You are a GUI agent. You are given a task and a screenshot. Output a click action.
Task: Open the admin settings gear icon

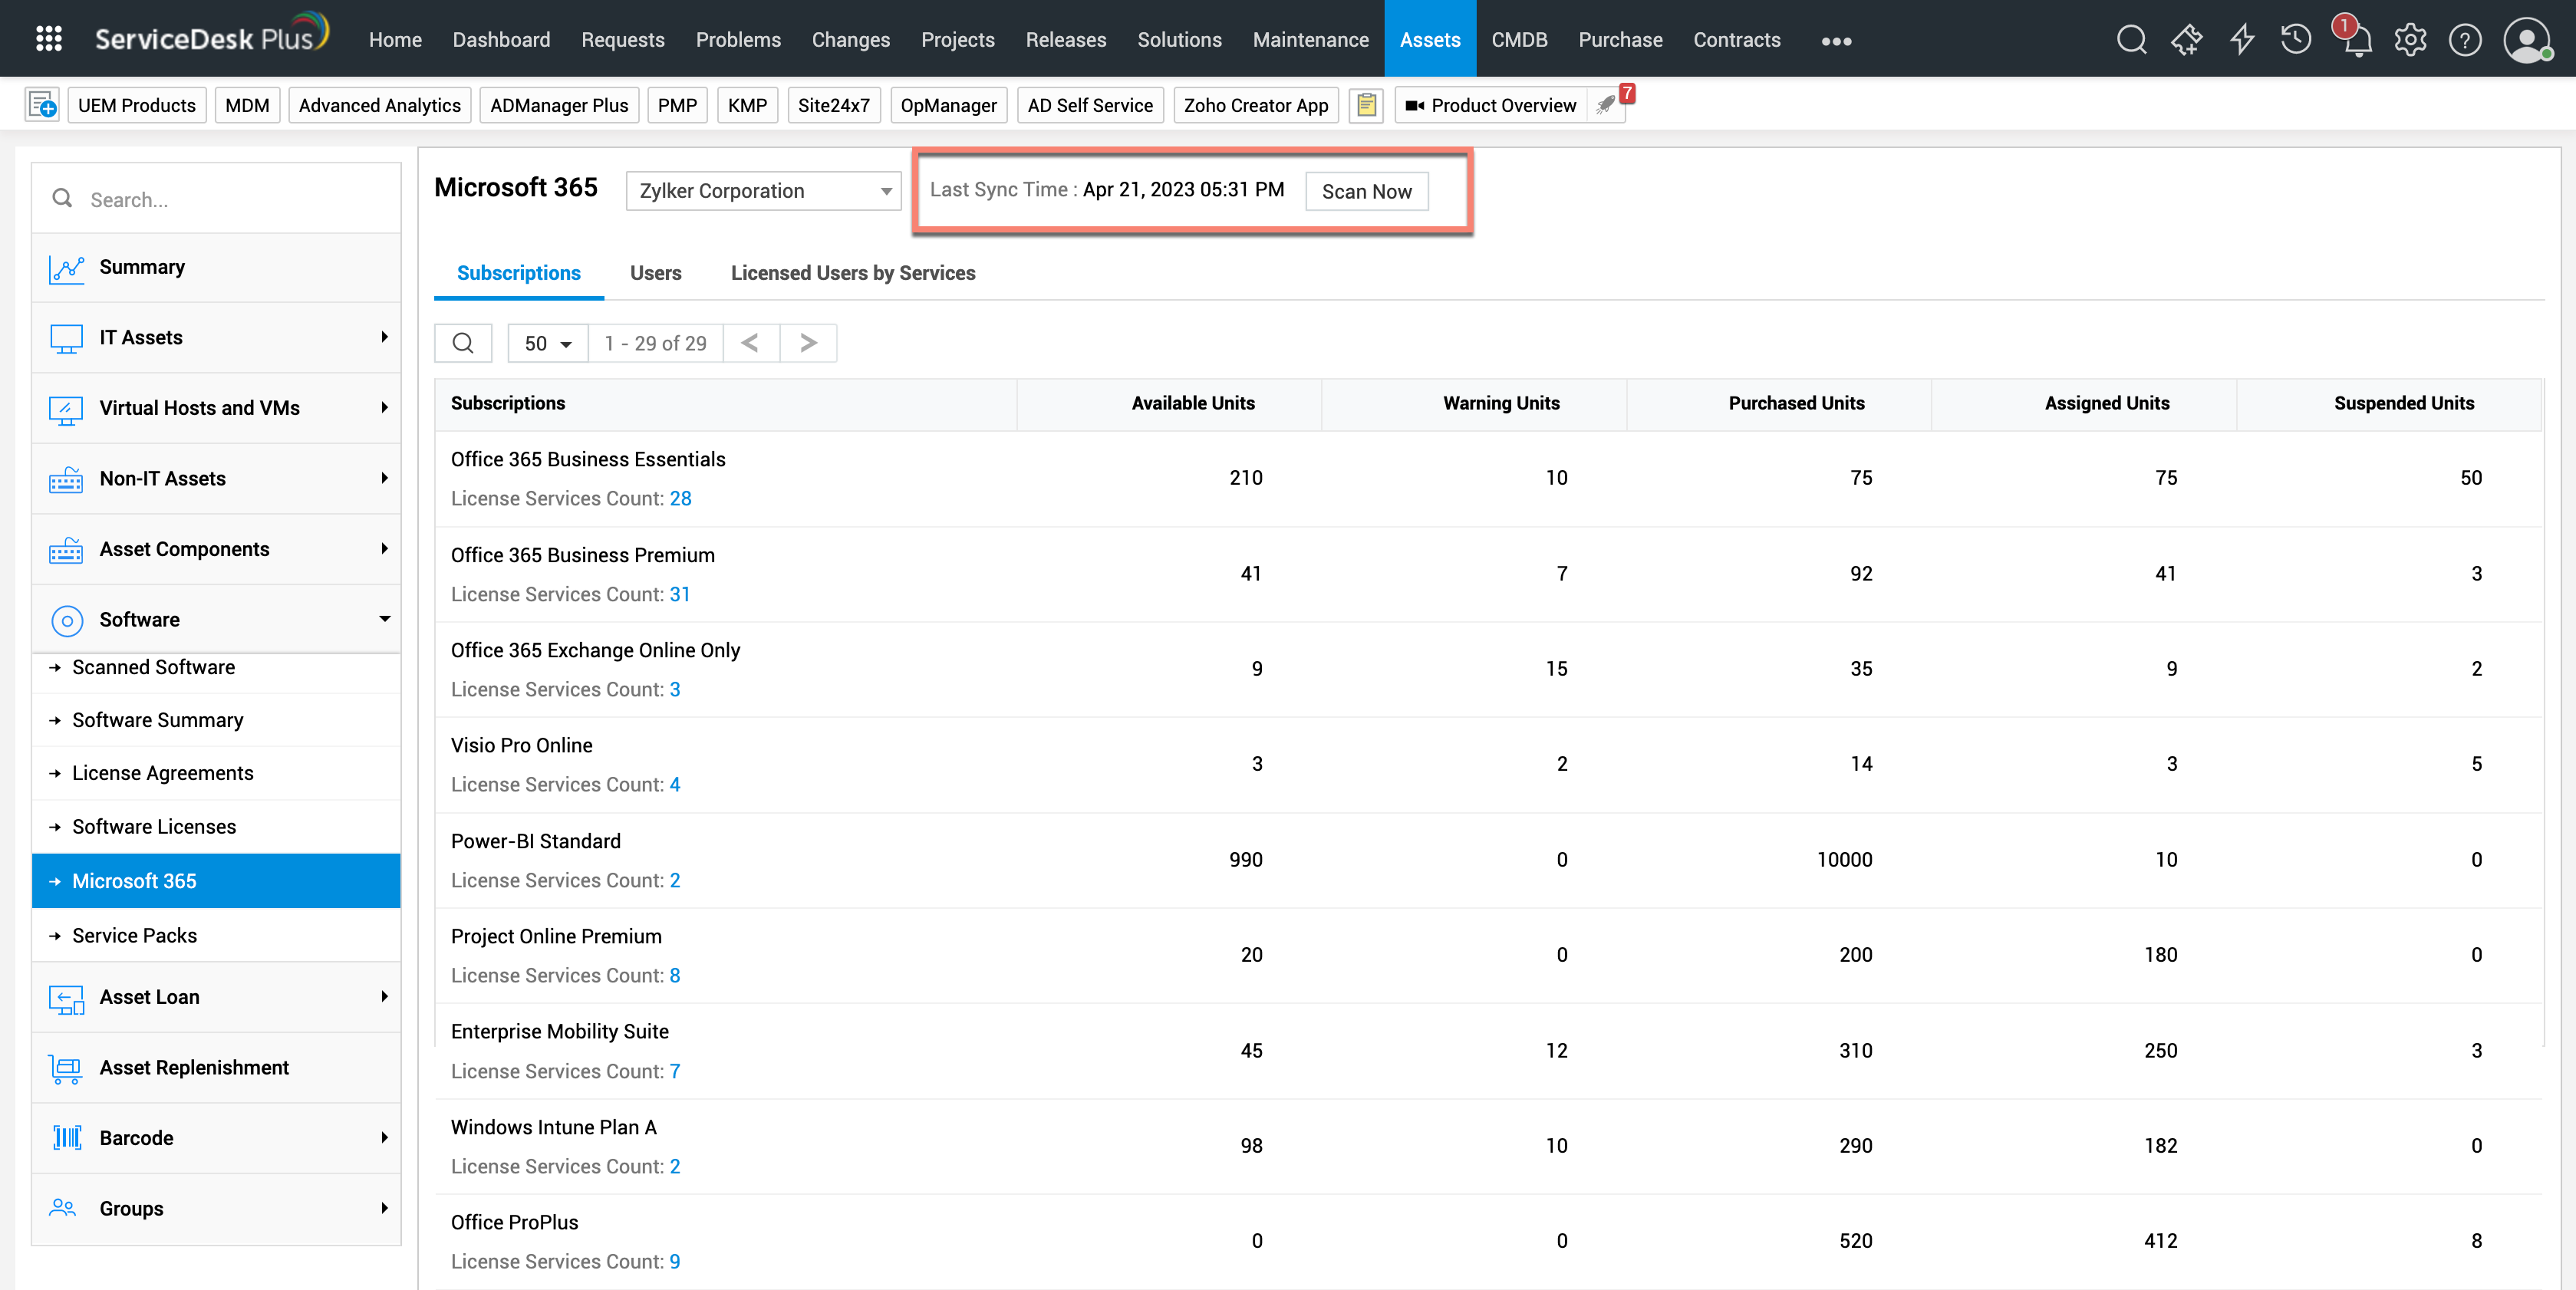[x=2410, y=40]
